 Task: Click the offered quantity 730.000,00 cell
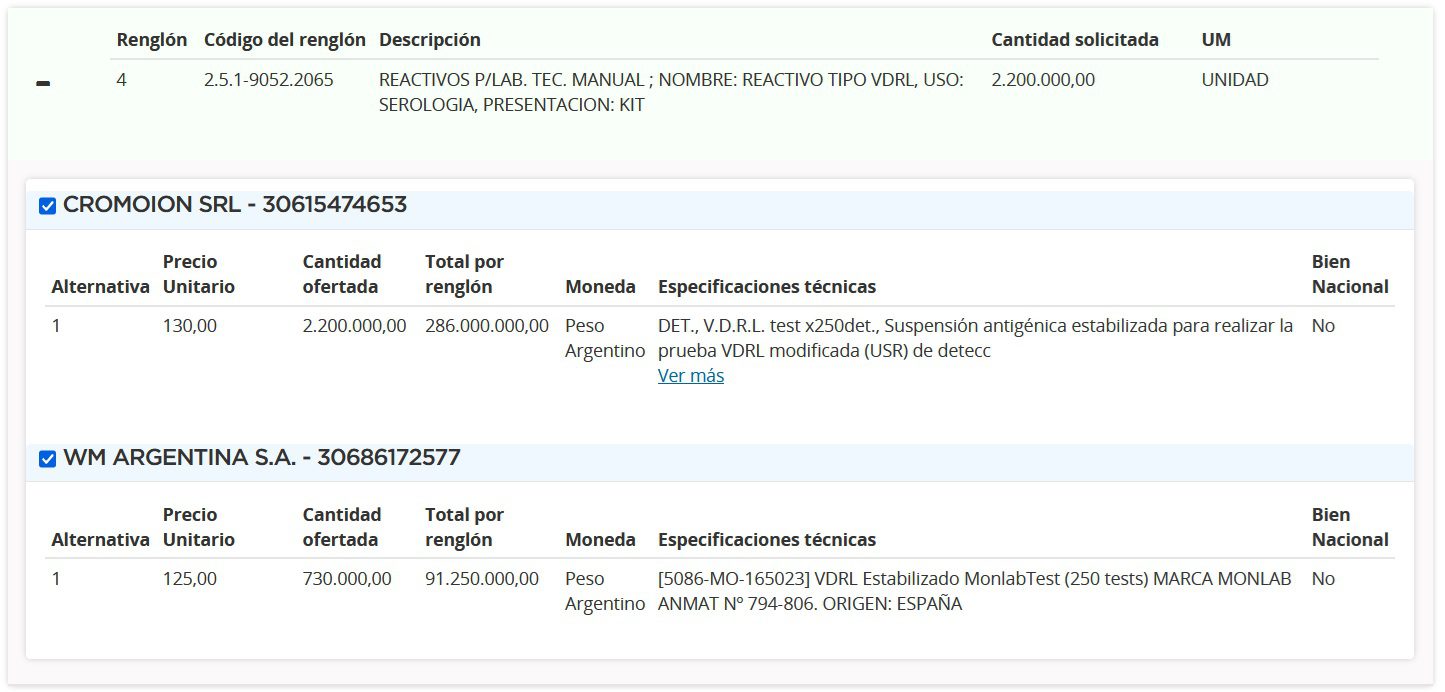[x=346, y=579]
